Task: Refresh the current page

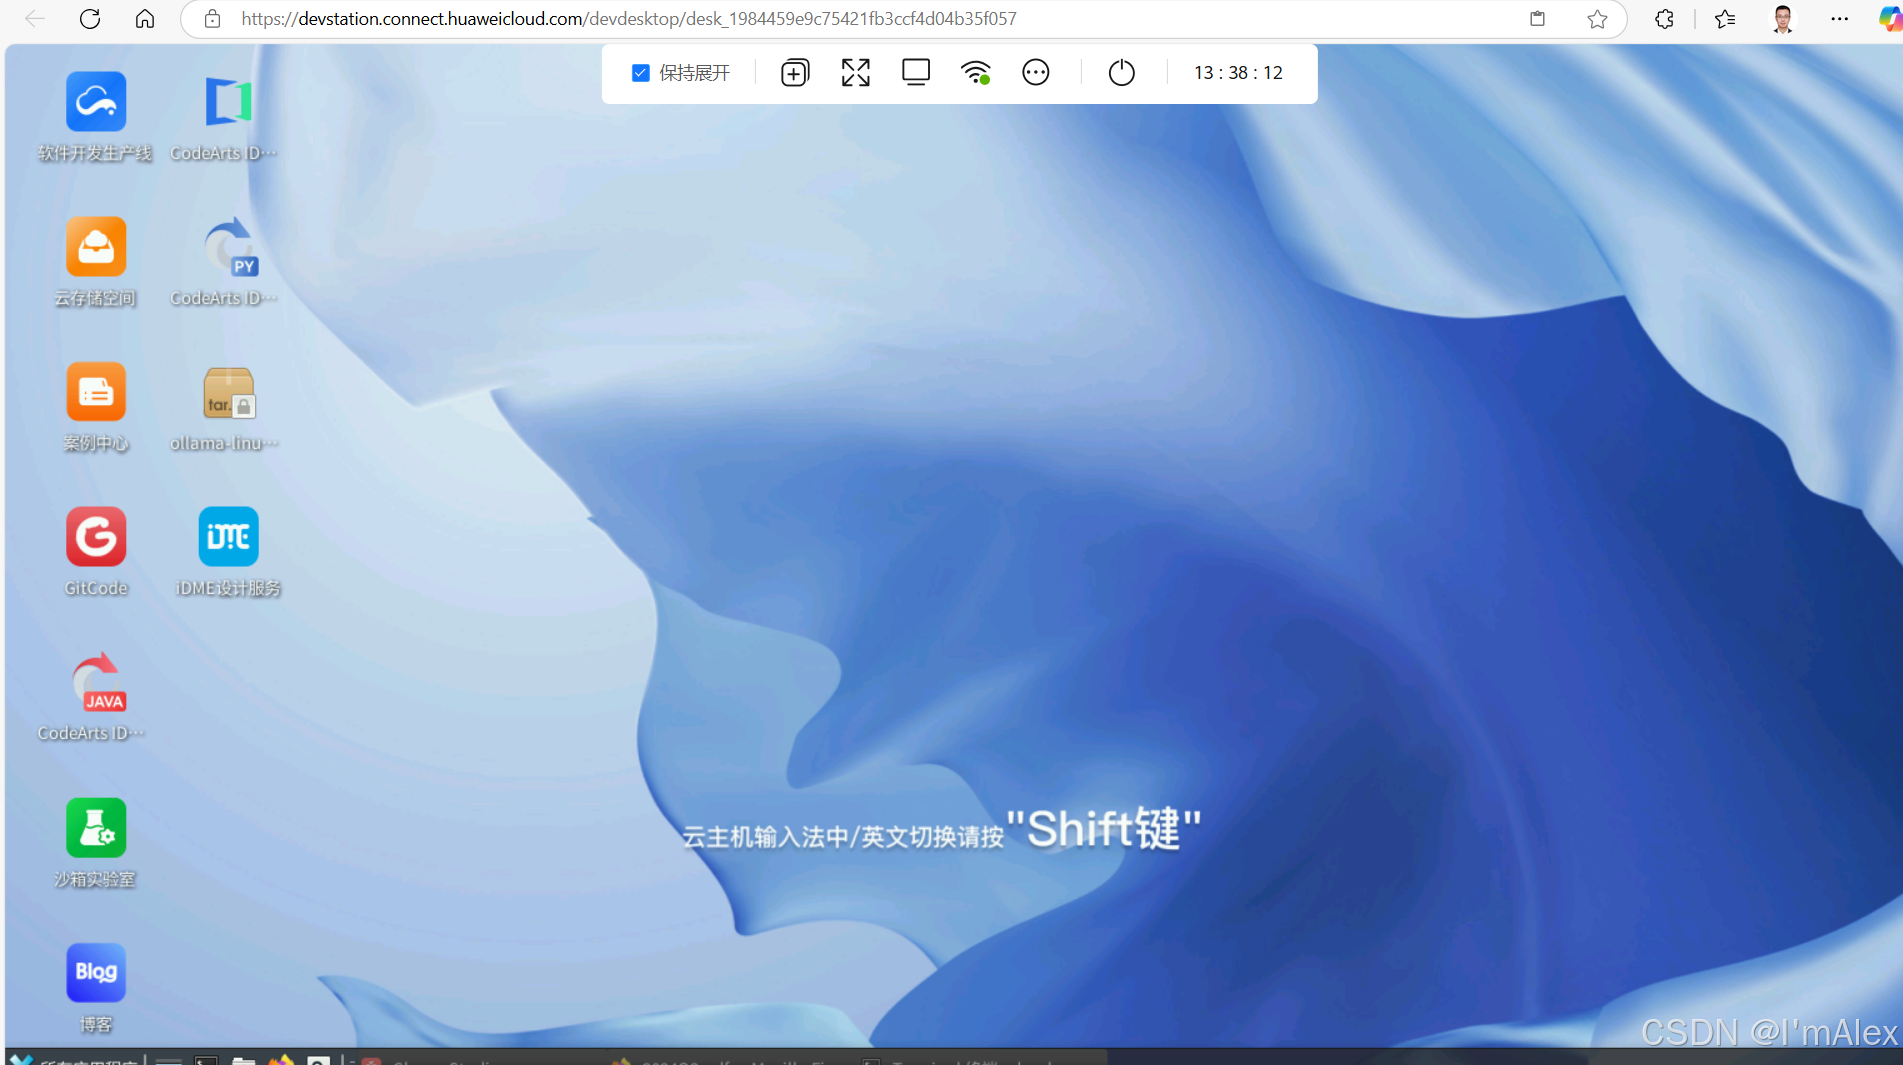Action: (x=89, y=18)
